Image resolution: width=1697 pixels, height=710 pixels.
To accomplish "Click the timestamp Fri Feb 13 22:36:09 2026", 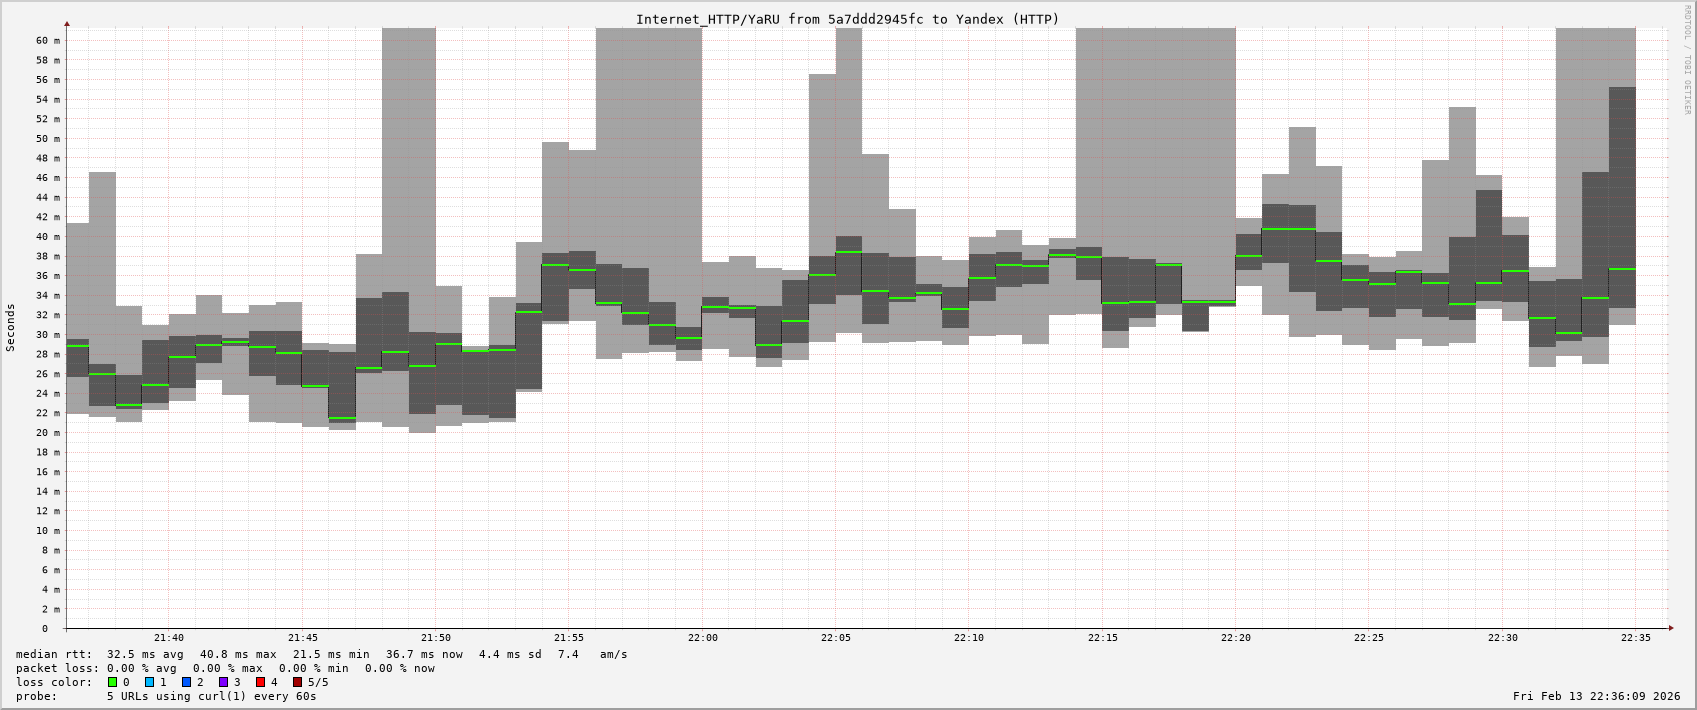I will (1596, 696).
